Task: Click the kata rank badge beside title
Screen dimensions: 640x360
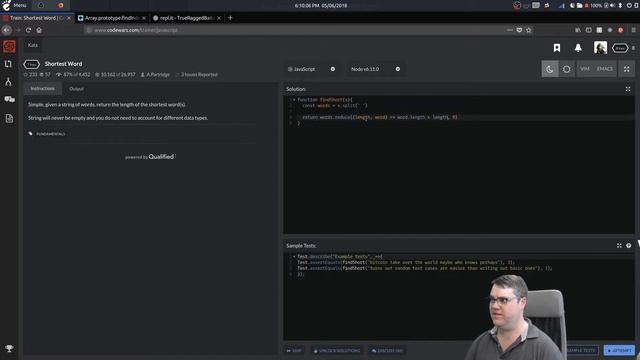Action: pos(31,64)
